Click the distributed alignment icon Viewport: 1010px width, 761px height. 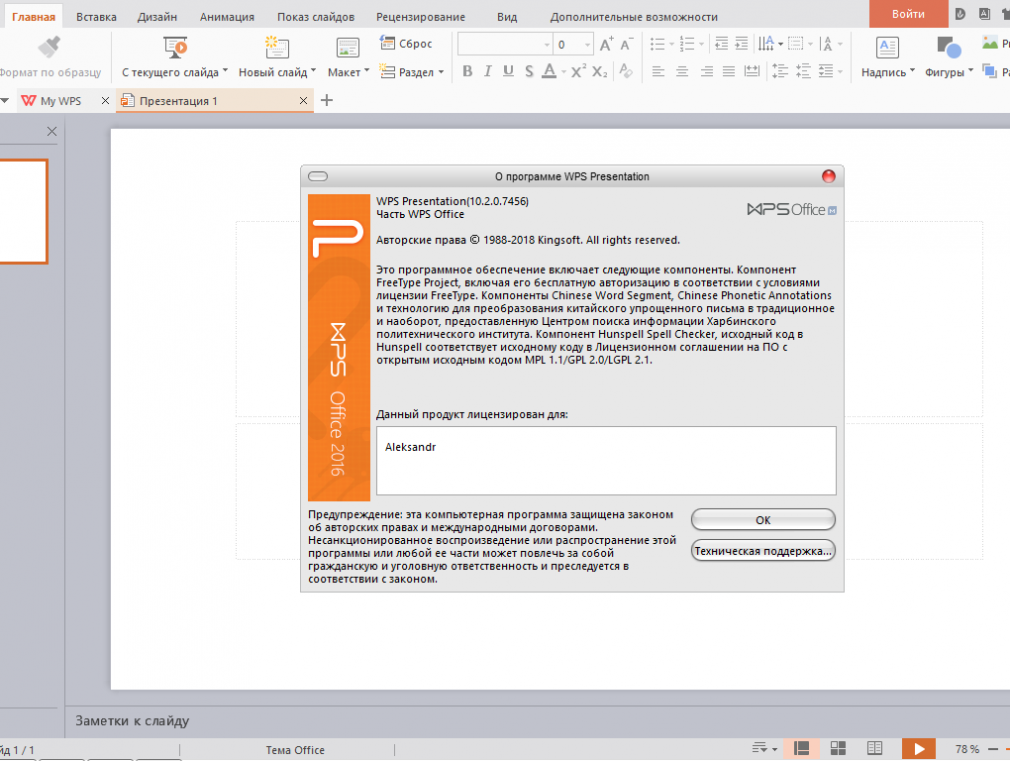tap(752, 71)
